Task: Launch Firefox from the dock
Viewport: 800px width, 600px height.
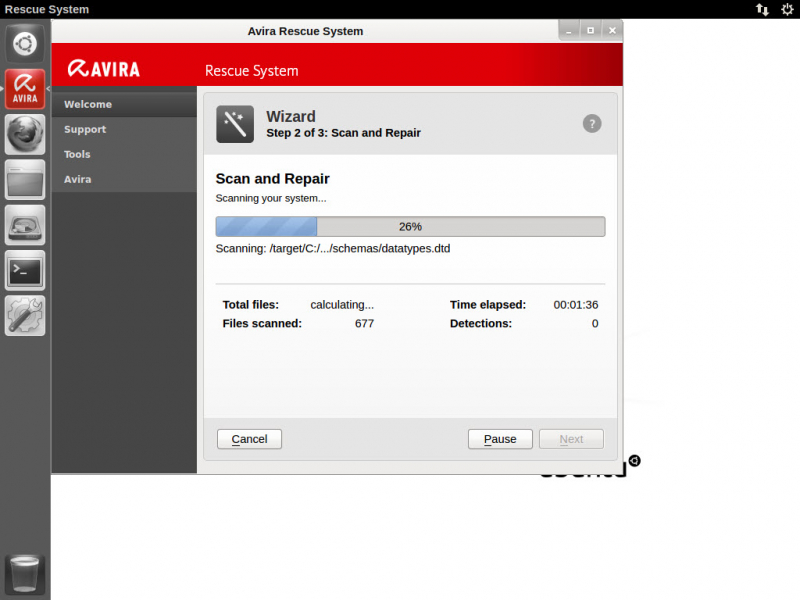Action: click(25, 134)
